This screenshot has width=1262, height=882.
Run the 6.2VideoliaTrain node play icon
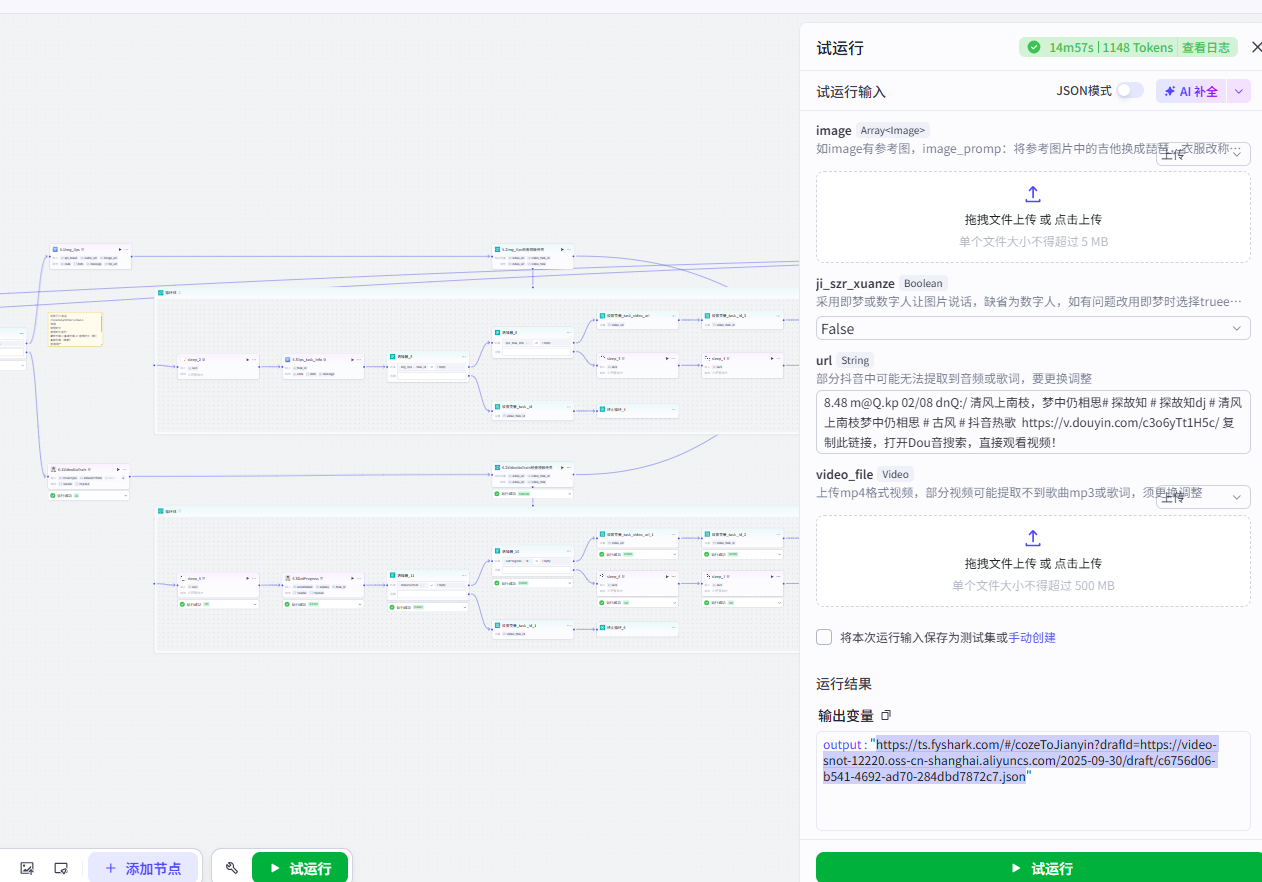pyautogui.click(x=118, y=469)
